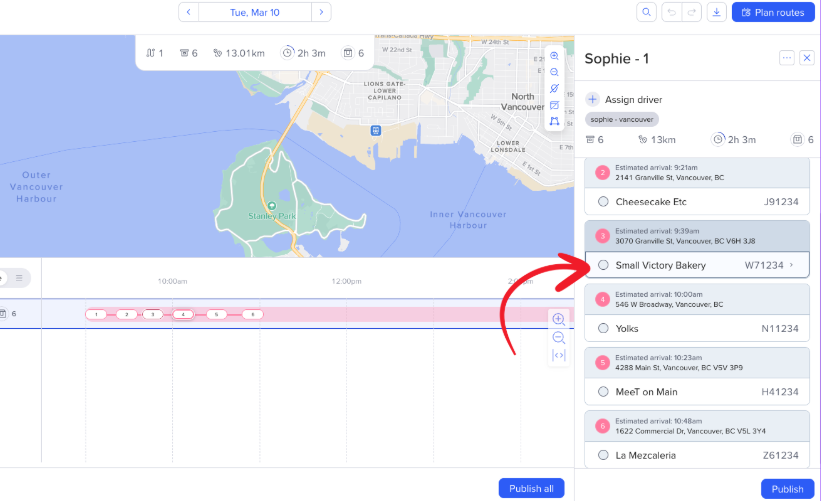Open the date picker showing Tue, Mar 10

point(255,12)
